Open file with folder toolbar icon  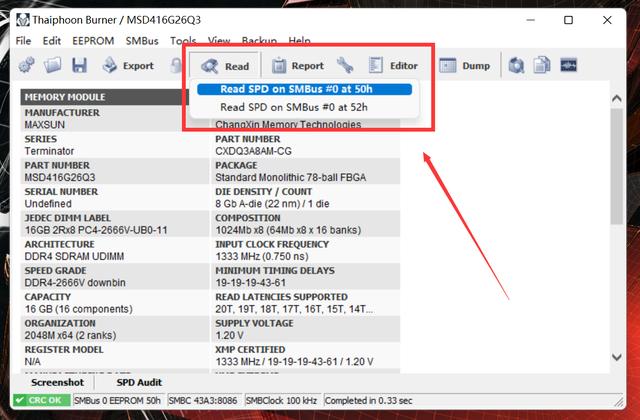(x=53, y=65)
